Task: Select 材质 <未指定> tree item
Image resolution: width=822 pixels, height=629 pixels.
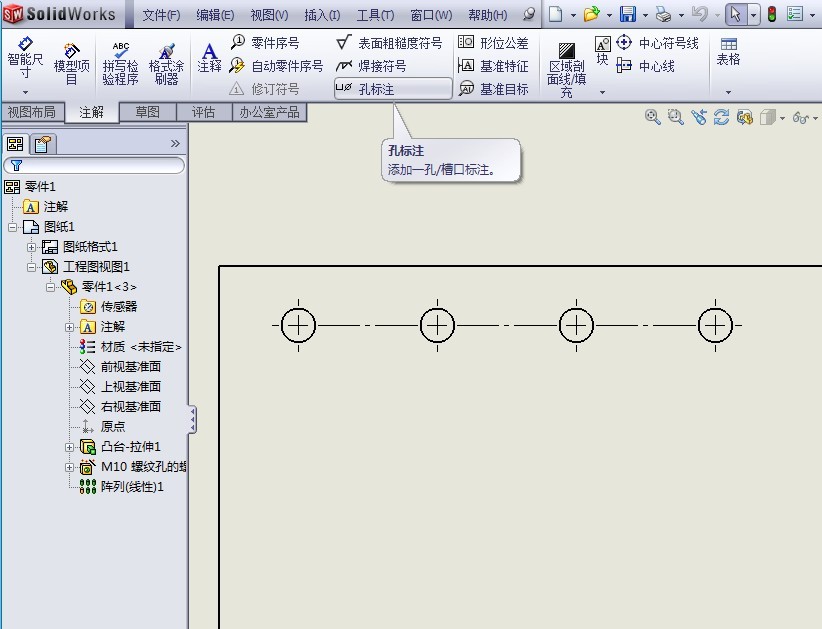Action: click(131, 346)
